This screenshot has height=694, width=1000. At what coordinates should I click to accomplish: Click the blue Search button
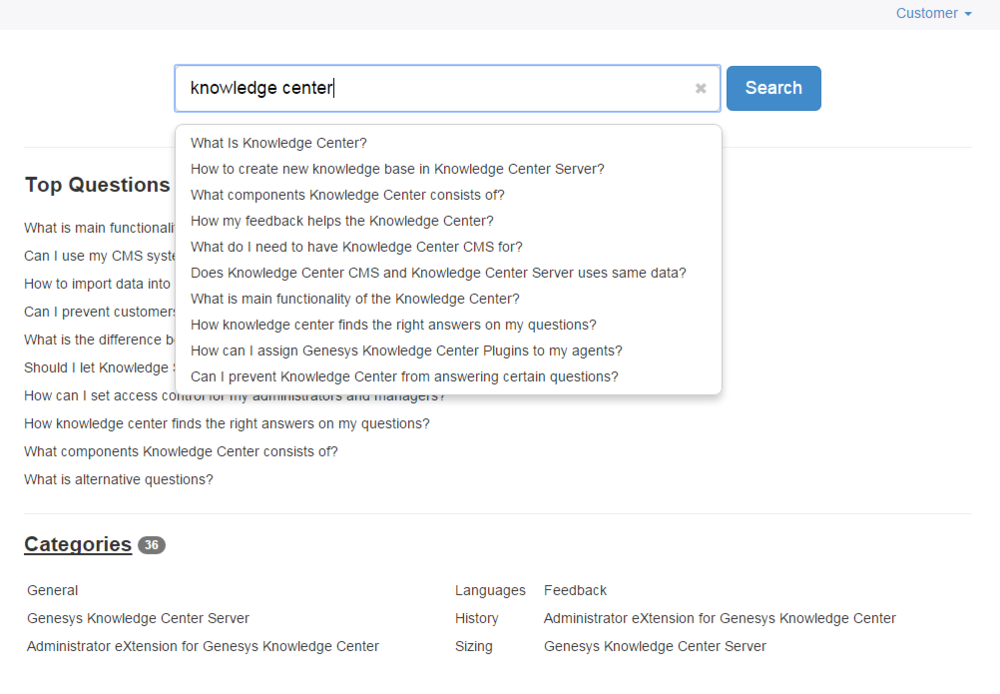(774, 88)
